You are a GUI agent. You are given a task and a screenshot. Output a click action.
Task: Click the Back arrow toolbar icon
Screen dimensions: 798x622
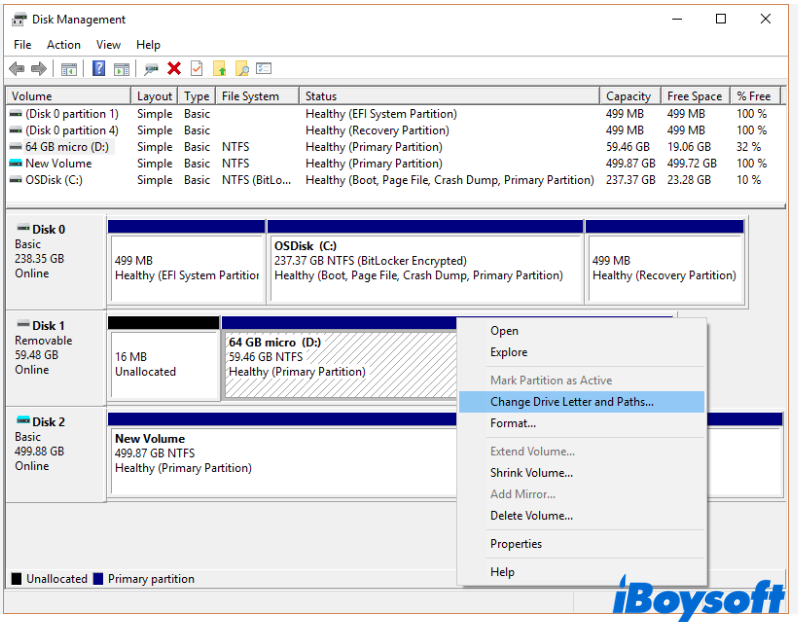17,69
